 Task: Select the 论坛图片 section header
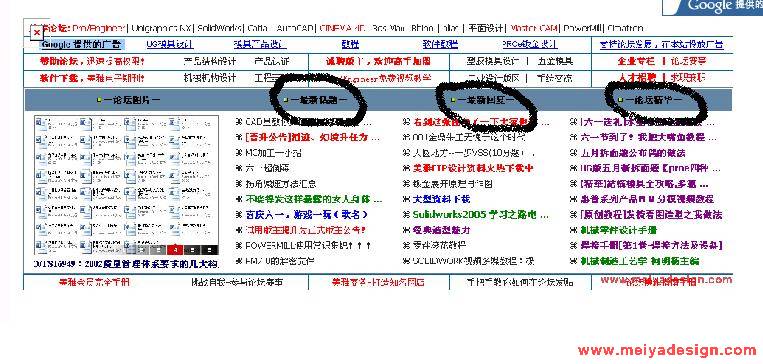point(131,100)
